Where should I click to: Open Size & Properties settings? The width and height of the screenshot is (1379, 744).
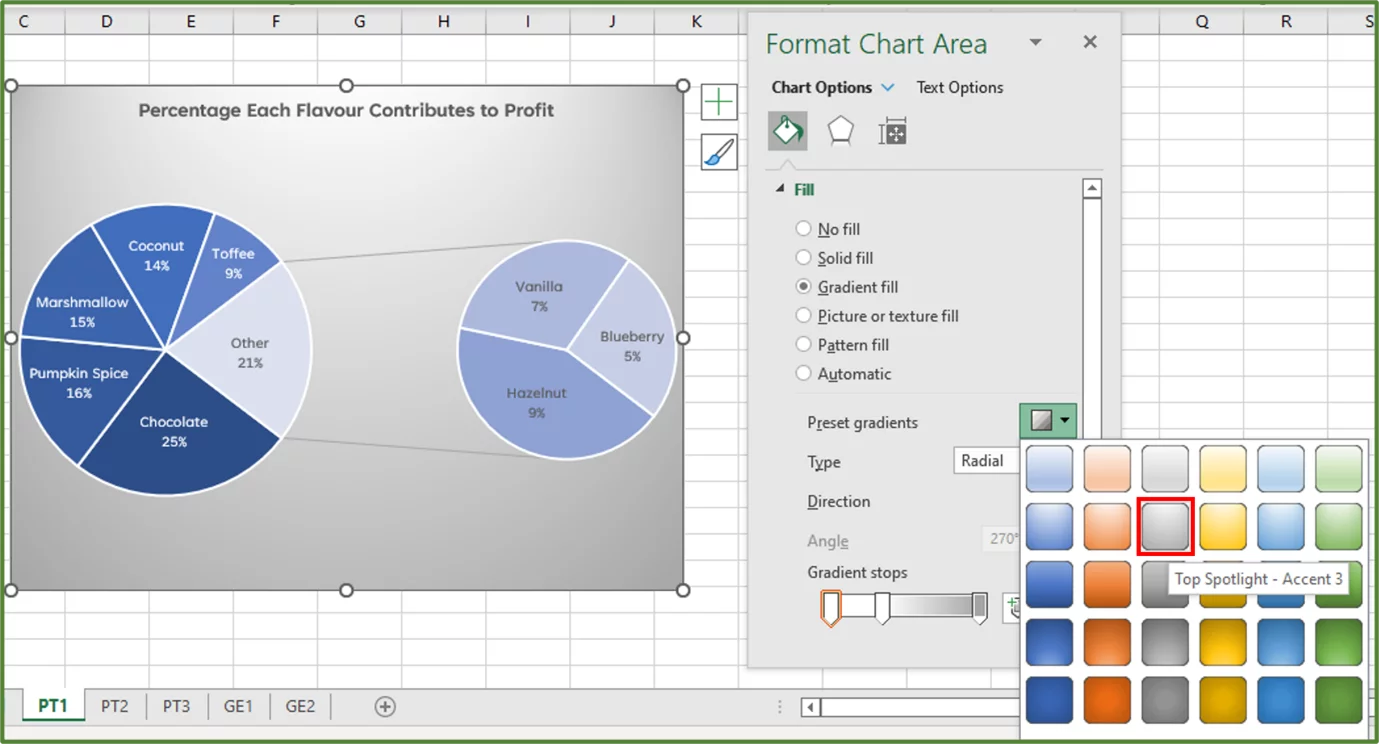click(891, 130)
